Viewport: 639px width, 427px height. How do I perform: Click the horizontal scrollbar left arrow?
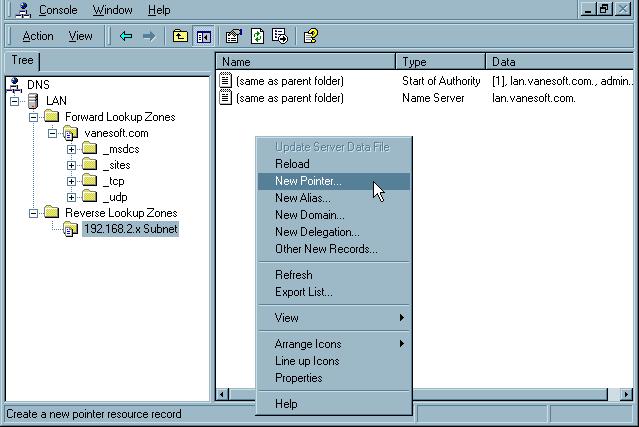[x=223, y=395]
